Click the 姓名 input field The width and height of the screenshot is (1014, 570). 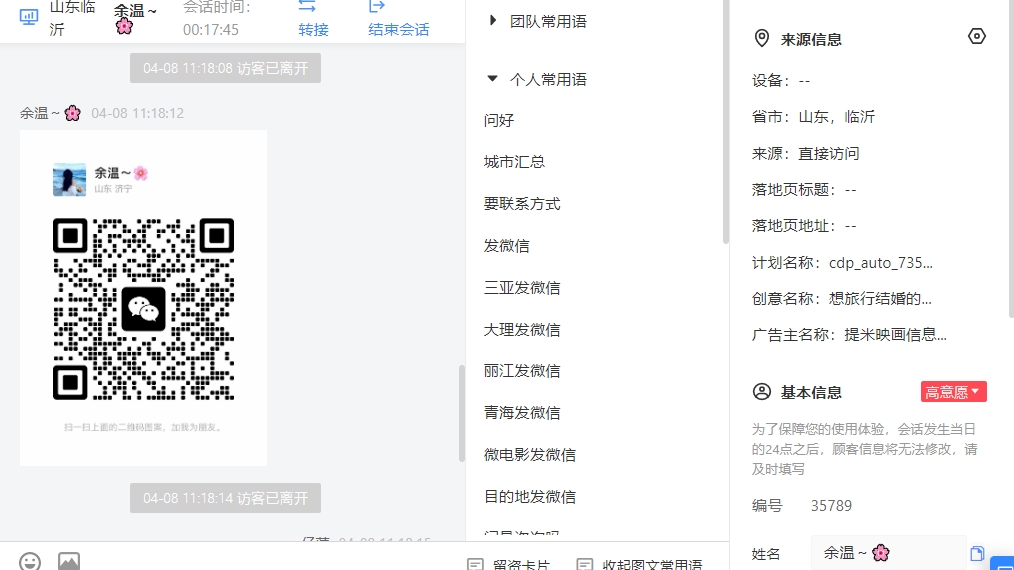point(889,553)
